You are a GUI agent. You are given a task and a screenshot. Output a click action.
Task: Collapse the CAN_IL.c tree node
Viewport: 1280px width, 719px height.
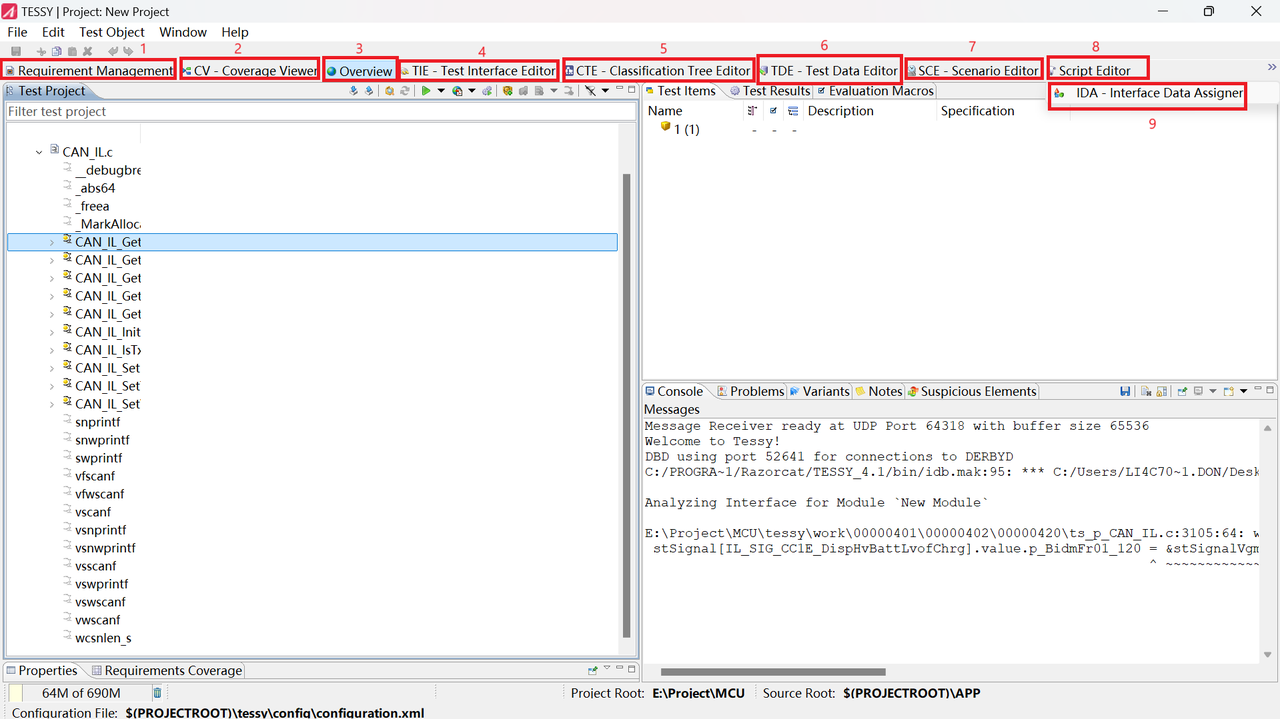tap(39, 152)
